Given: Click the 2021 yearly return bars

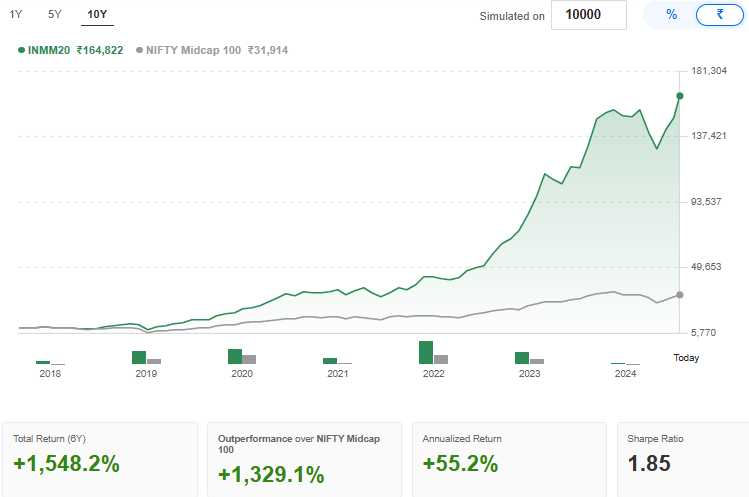Looking at the screenshot, I should [338, 361].
